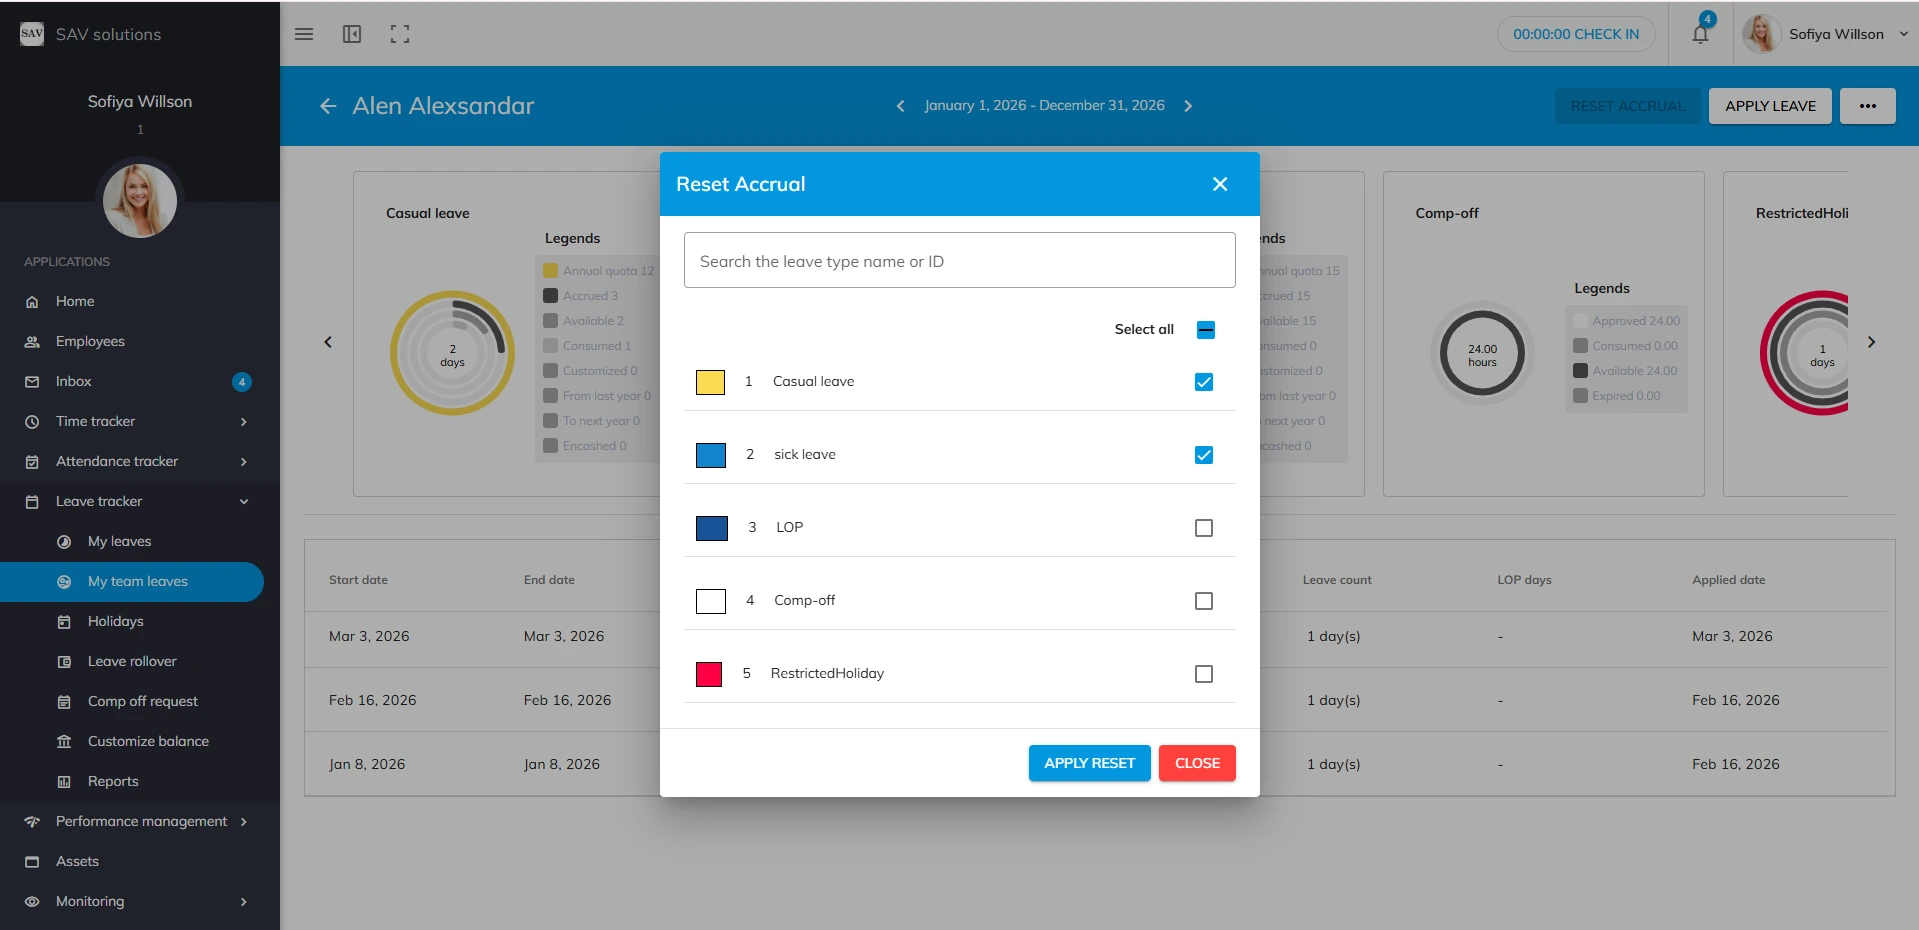Toggle the sidebar panel layout icon
Image resolution: width=1919 pixels, height=930 pixels.
pos(352,34)
